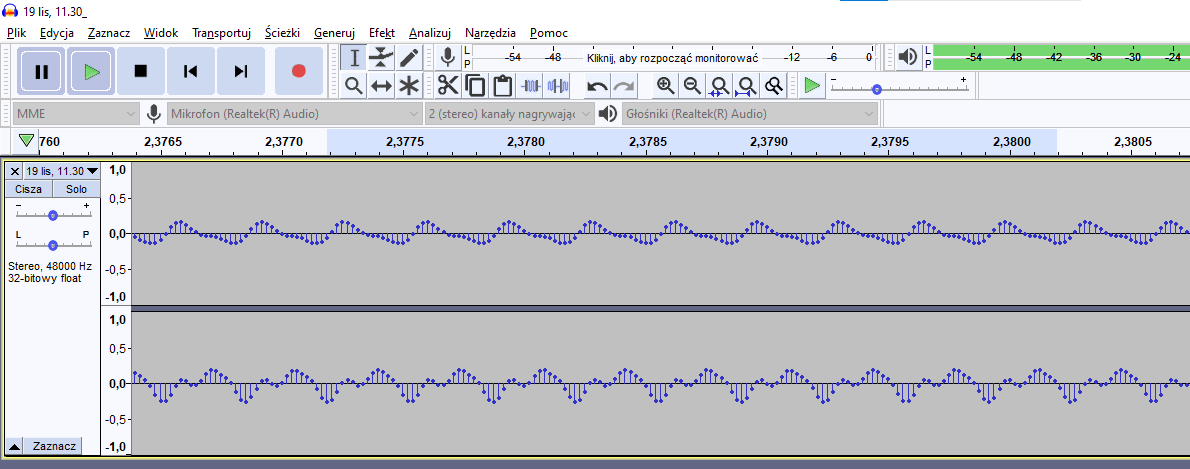Viewport: 1190px width, 469px height.
Task: Toggle zoom with the zoom toggle icon
Action: (x=773, y=86)
